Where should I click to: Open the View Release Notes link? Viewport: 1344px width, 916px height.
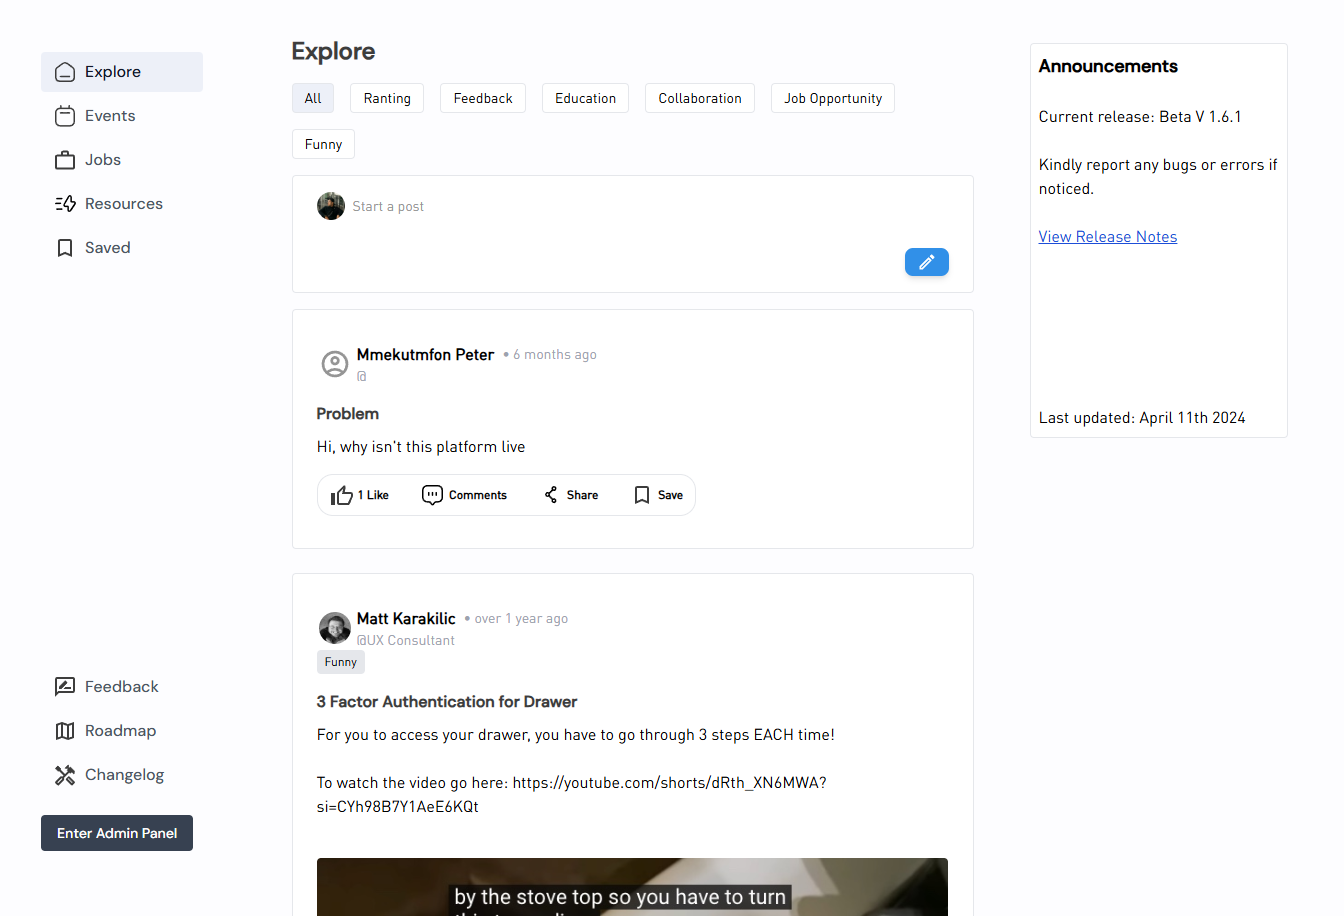click(1107, 237)
